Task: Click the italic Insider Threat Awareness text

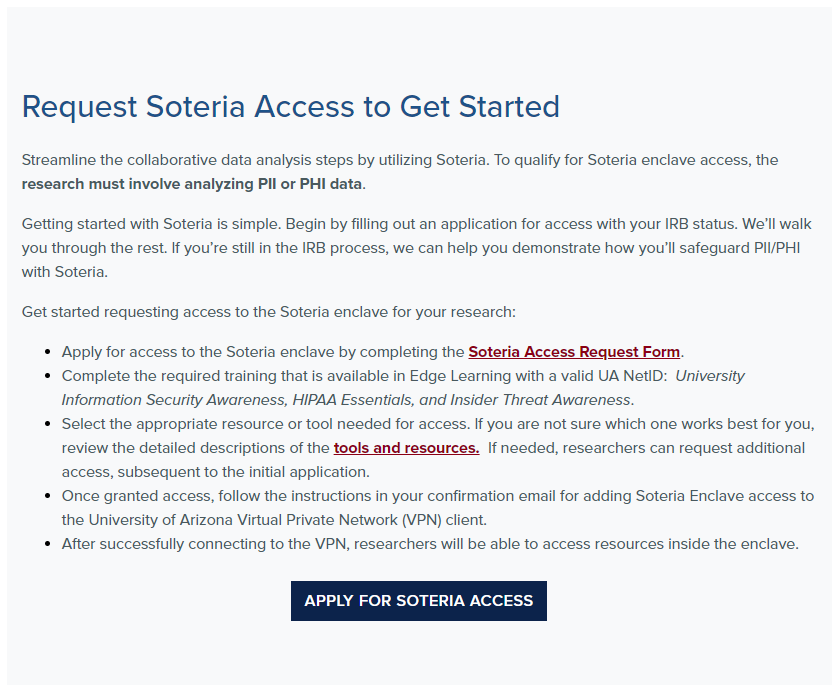Action: 567,400
